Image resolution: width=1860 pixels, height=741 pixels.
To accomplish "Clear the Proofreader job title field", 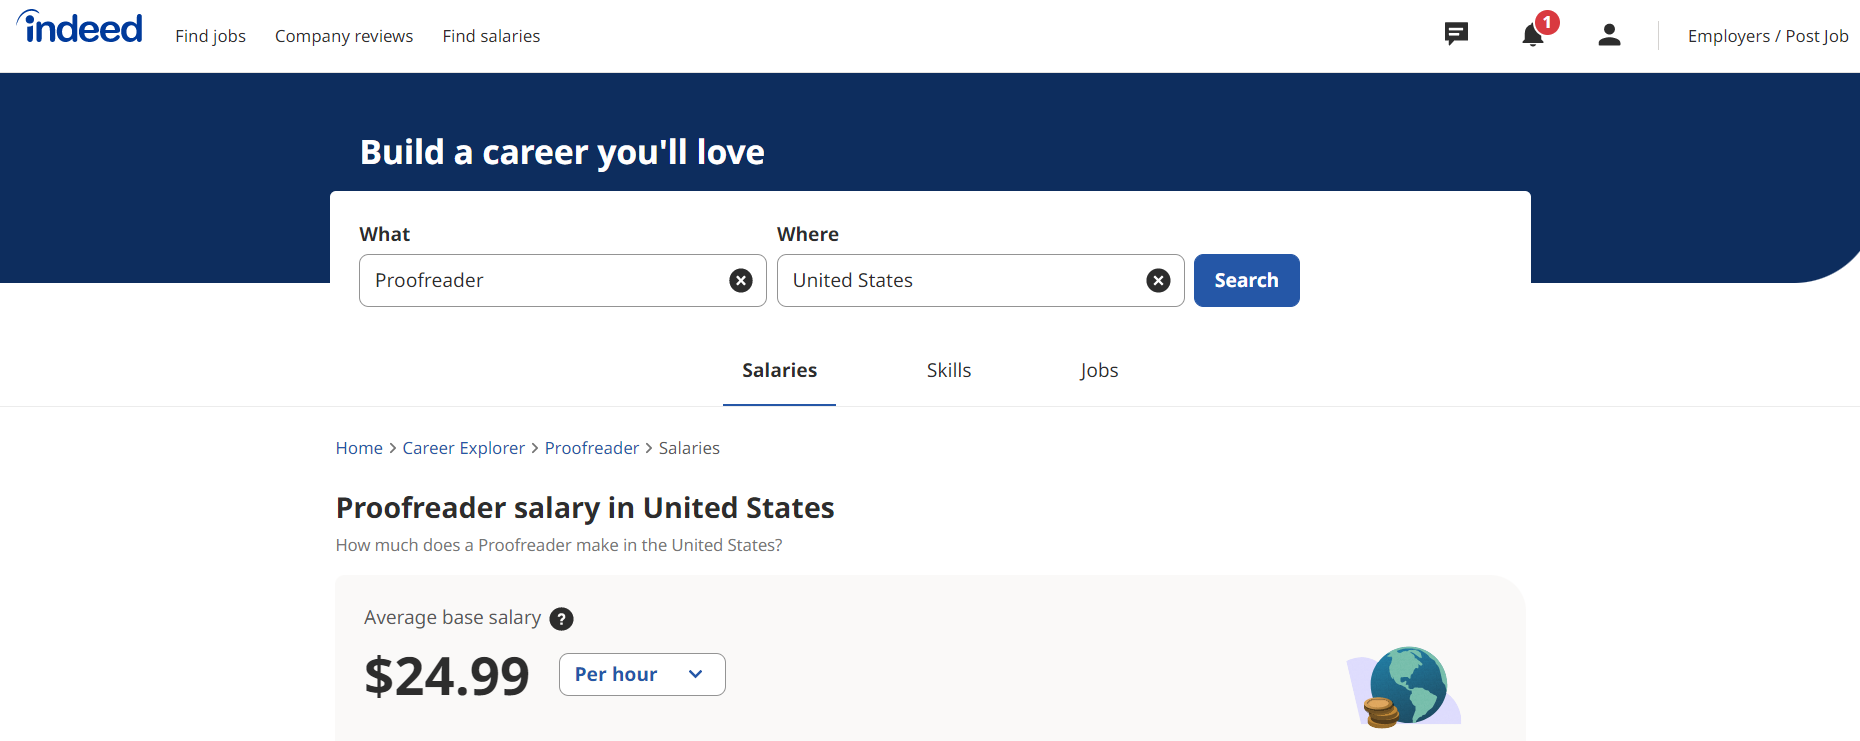I will (x=741, y=281).
